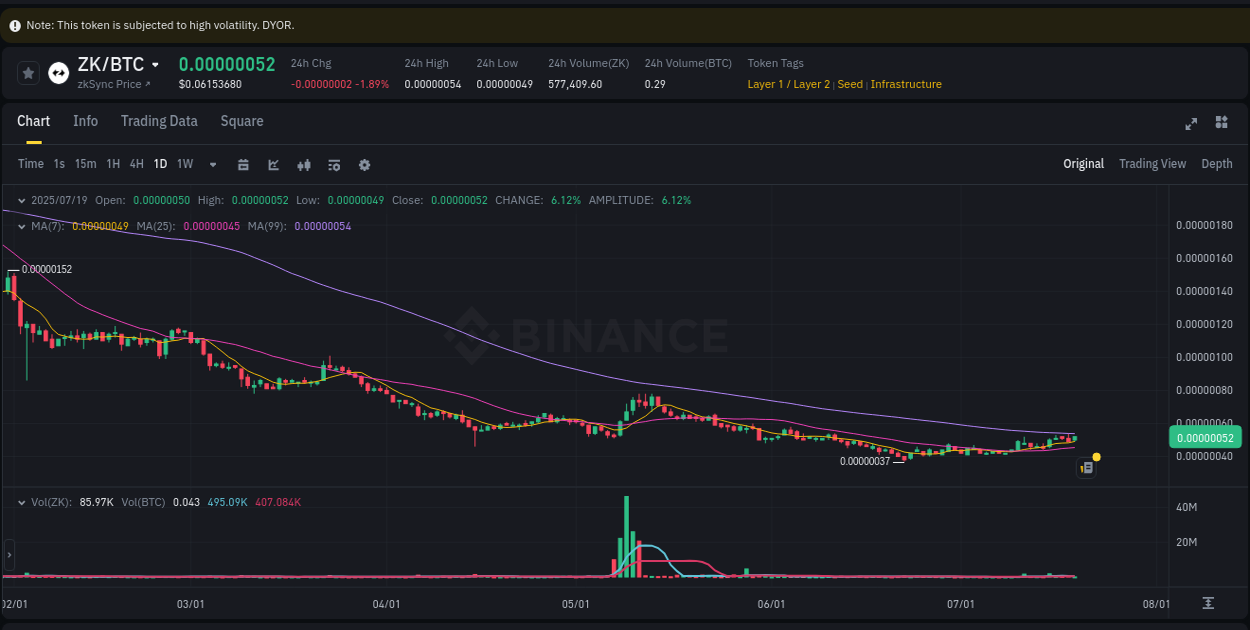The image size is (1250, 630).
Task: Open the extra timeframes dropdown arrow
Action: point(212,164)
